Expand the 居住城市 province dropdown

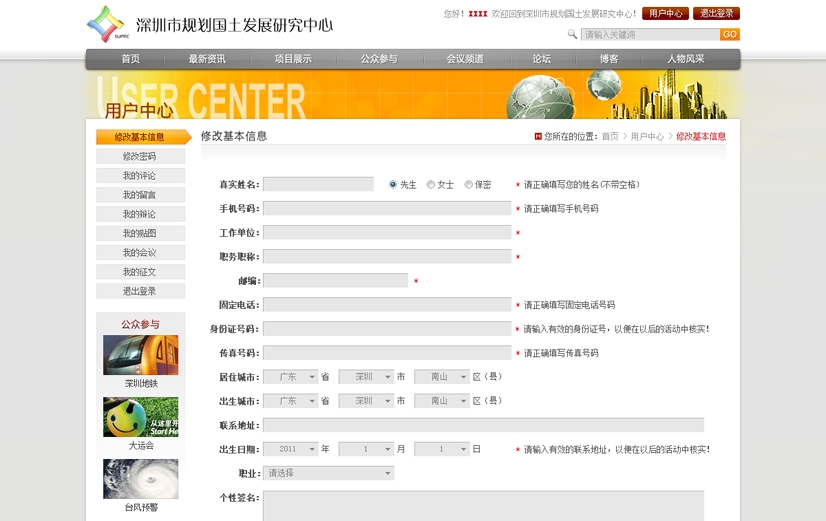tap(290, 377)
